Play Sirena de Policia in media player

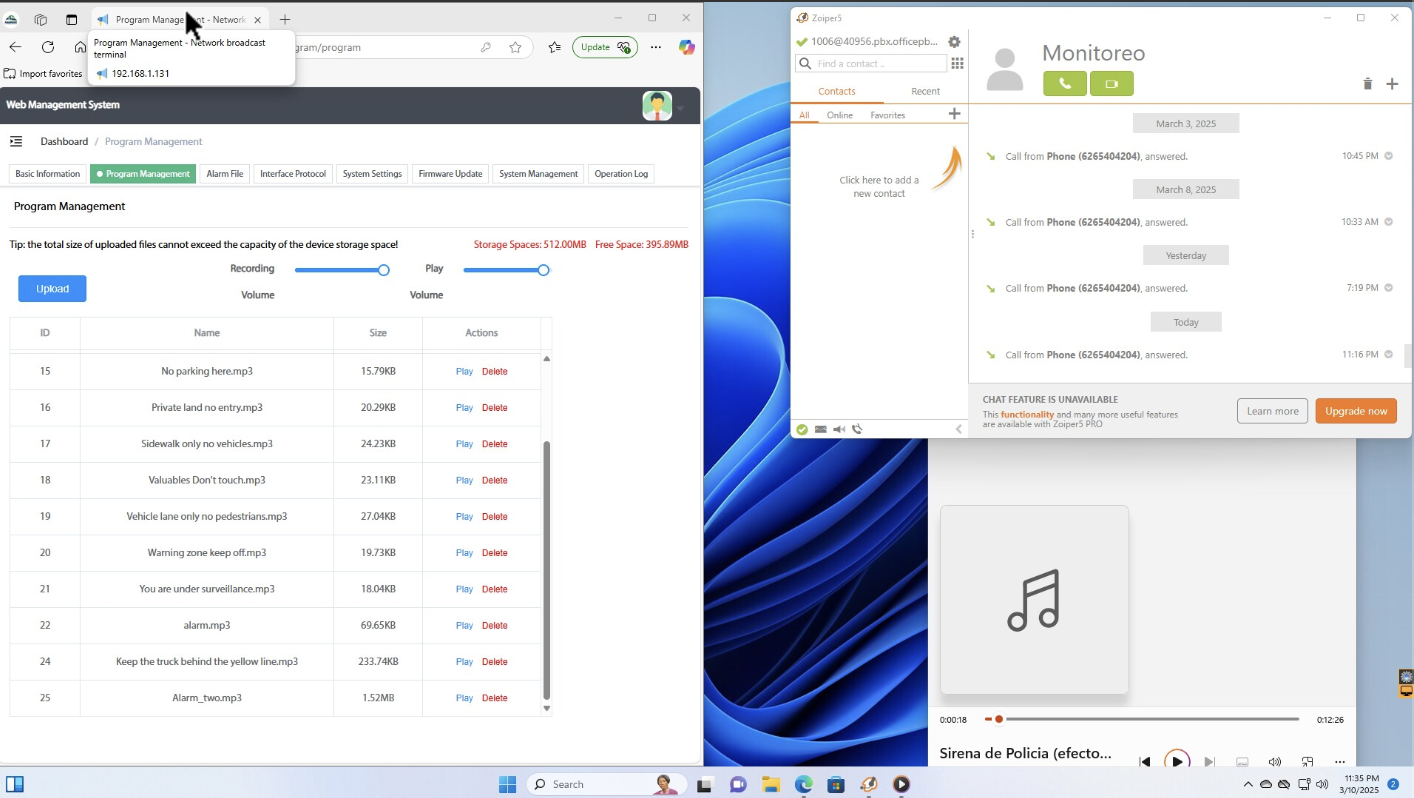(x=1177, y=762)
